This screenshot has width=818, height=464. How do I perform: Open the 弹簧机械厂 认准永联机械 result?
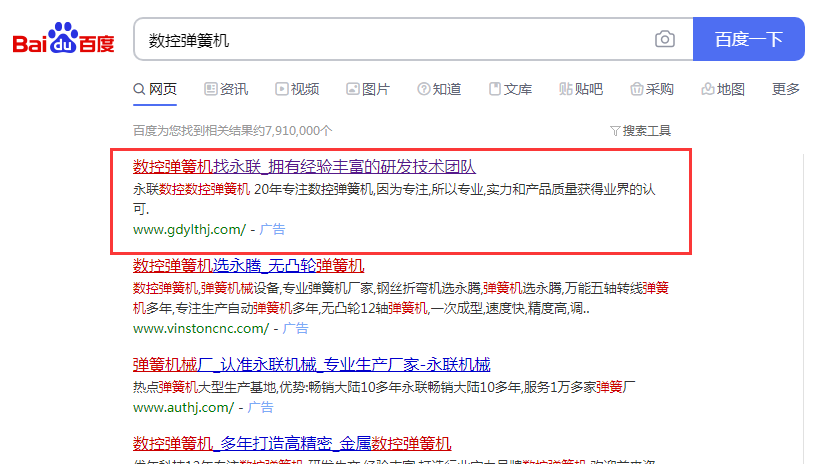[x=311, y=364]
